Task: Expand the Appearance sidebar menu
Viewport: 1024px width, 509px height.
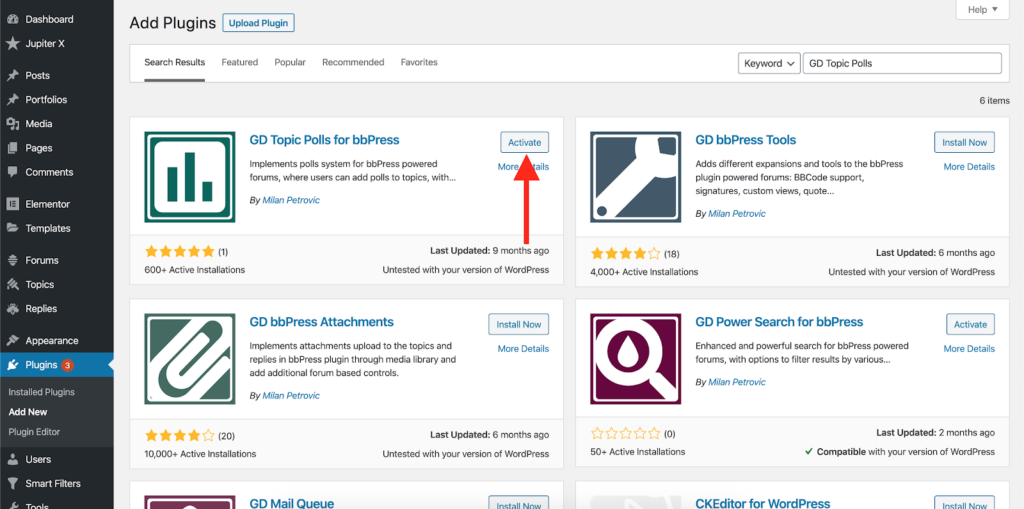Action: click(x=51, y=340)
